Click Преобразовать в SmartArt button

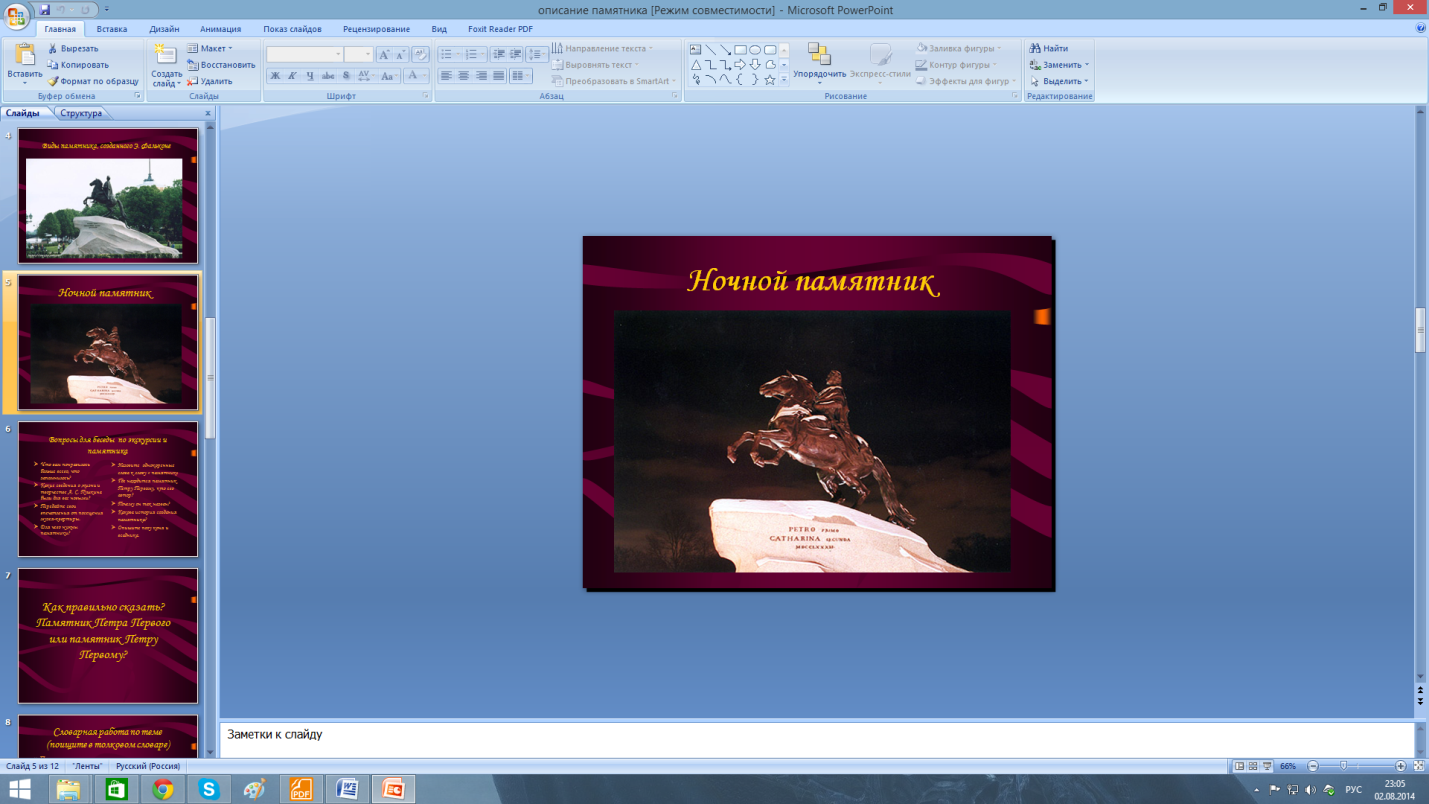click(x=614, y=81)
